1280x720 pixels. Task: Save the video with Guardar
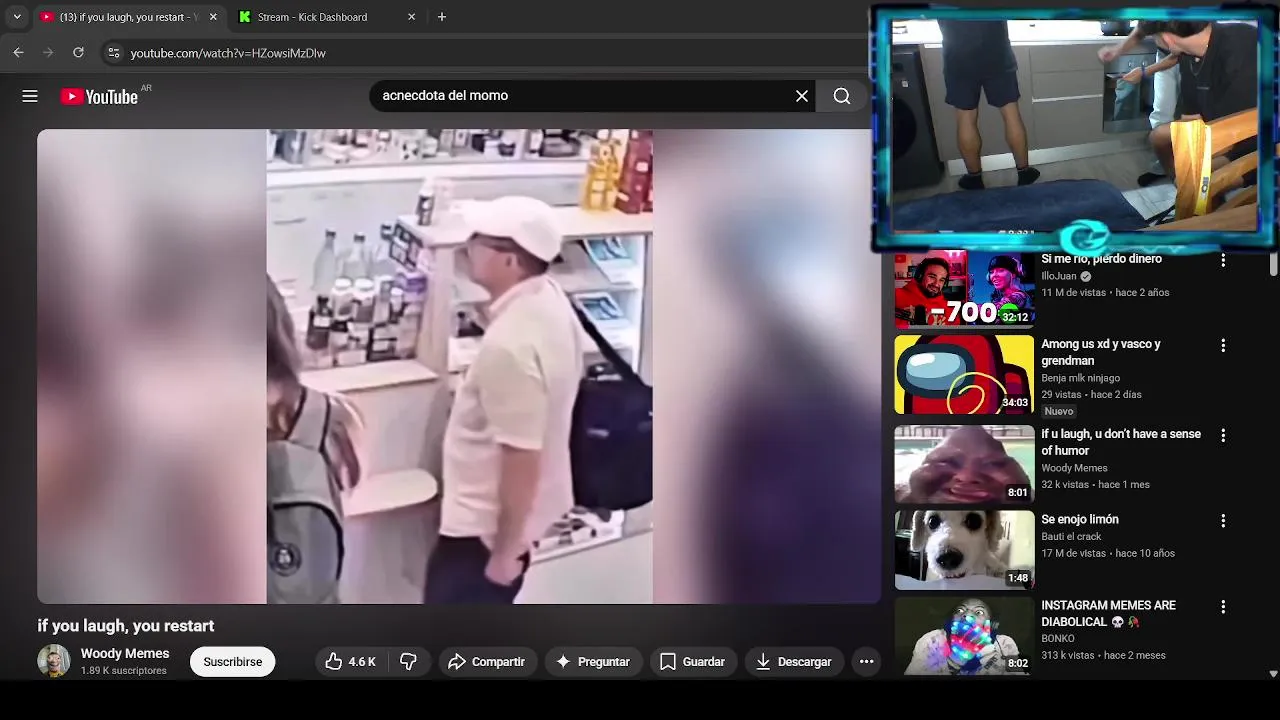click(692, 662)
